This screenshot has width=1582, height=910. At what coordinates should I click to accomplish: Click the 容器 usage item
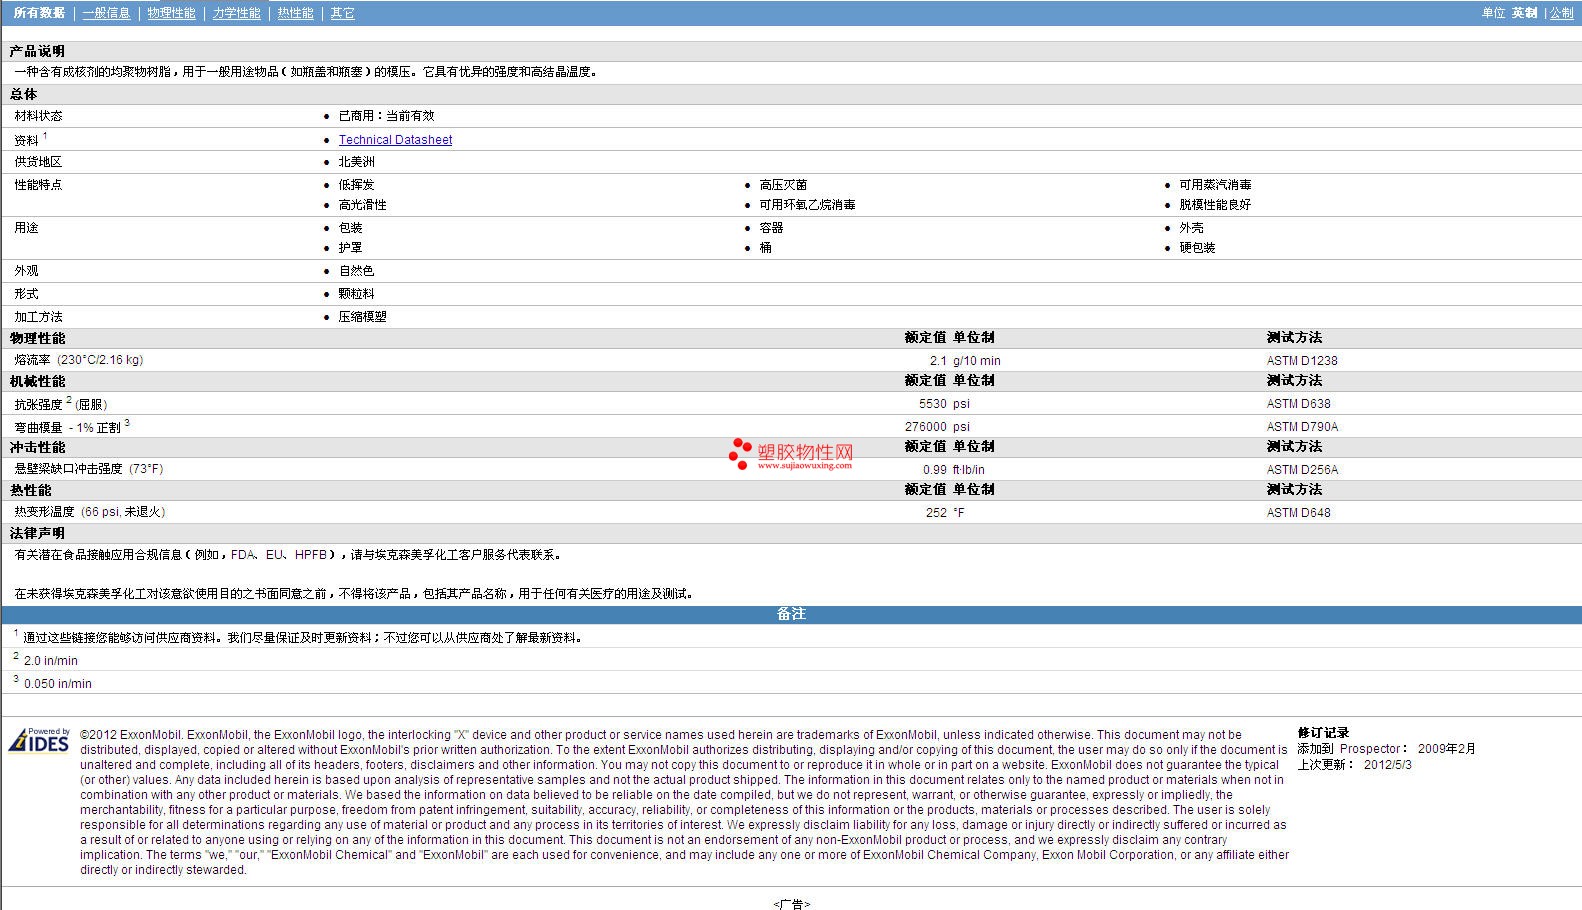pos(771,228)
